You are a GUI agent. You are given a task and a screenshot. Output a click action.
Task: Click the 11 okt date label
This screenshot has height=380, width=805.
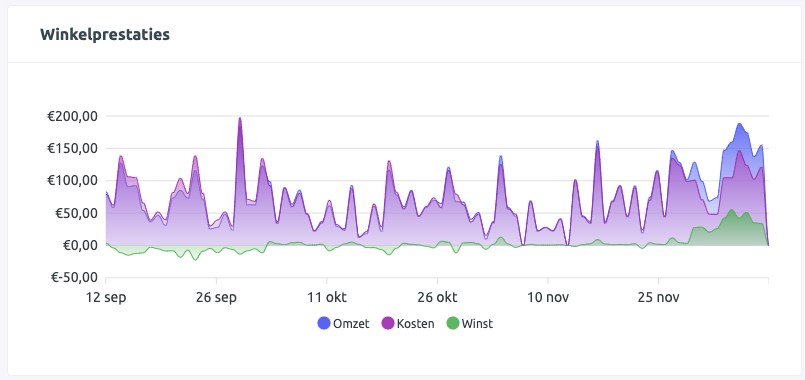coord(327,298)
